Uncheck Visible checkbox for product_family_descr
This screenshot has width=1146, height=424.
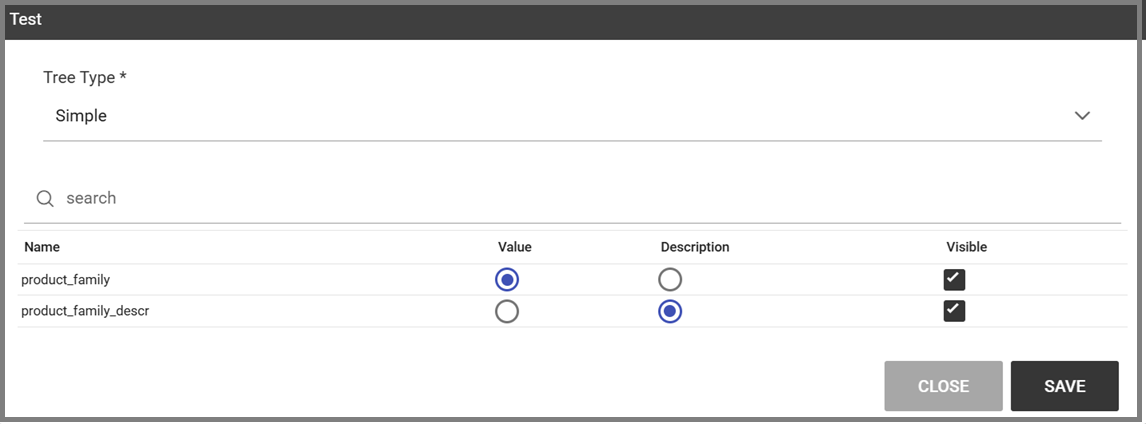955,311
